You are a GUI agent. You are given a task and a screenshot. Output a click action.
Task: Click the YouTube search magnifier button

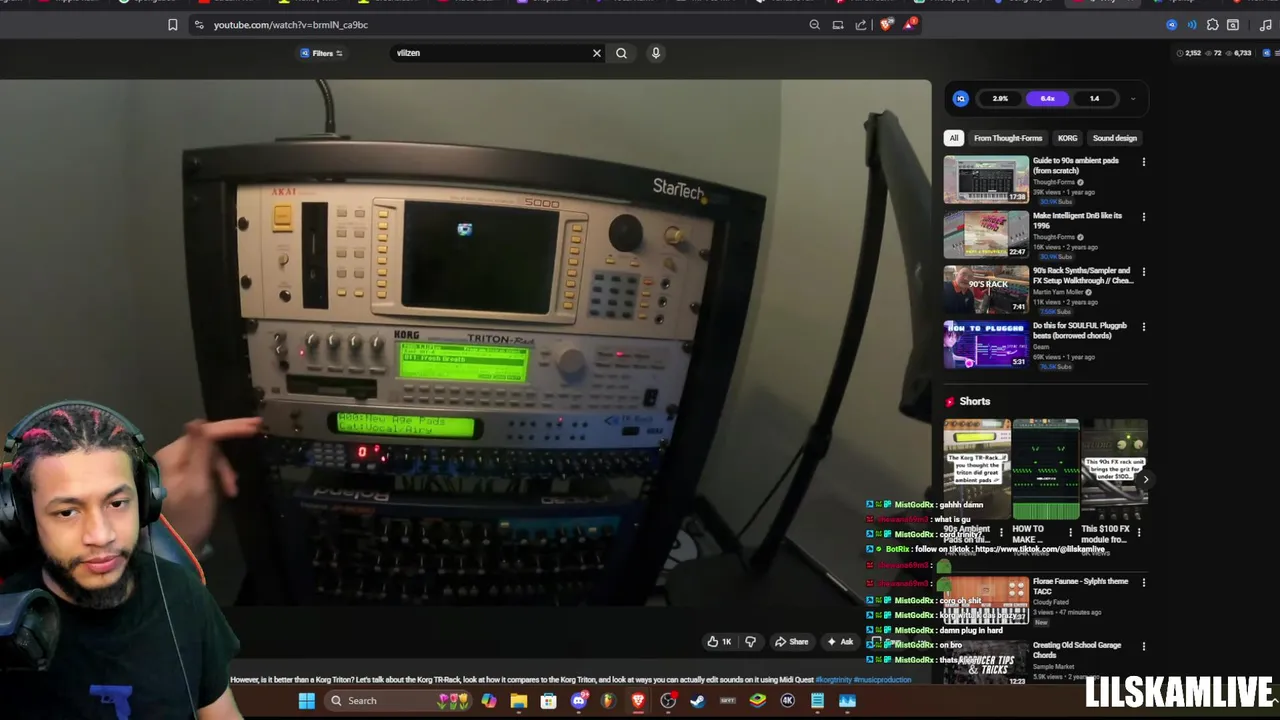621,53
